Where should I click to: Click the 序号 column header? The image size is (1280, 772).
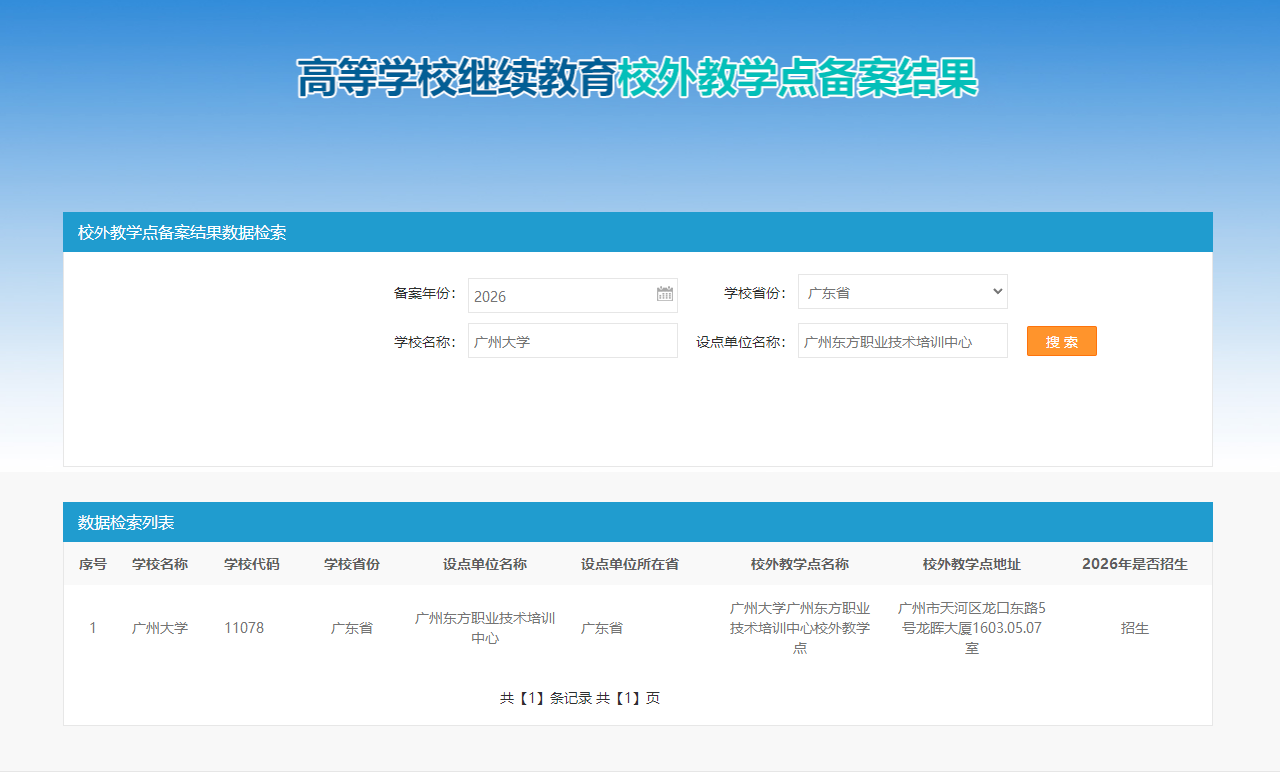tap(93, 564)
